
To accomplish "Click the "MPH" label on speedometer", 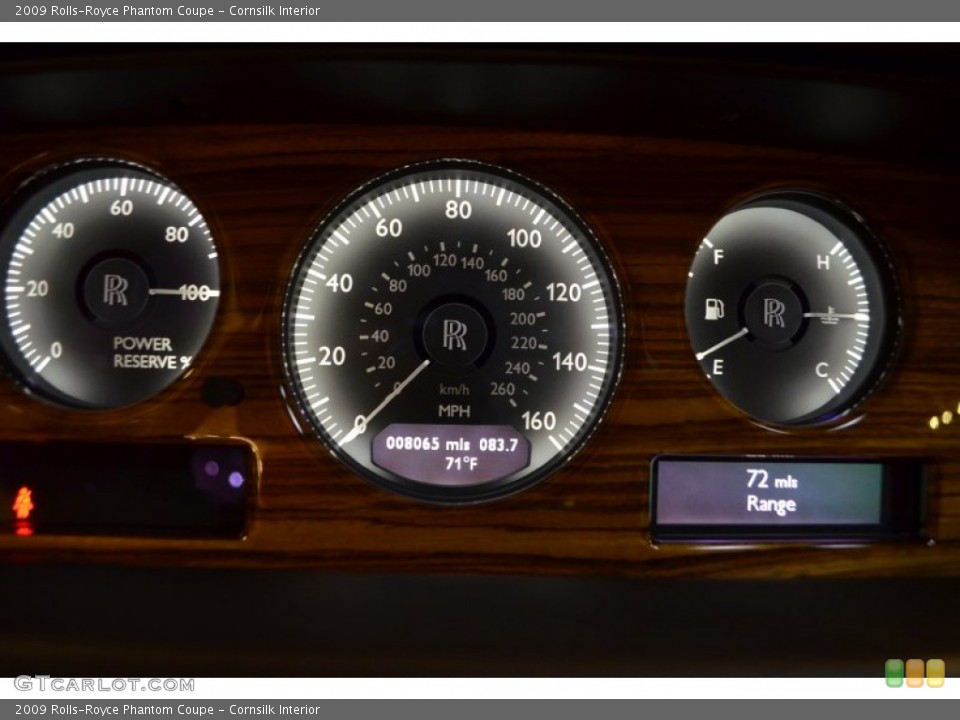I will pos(454,411).
